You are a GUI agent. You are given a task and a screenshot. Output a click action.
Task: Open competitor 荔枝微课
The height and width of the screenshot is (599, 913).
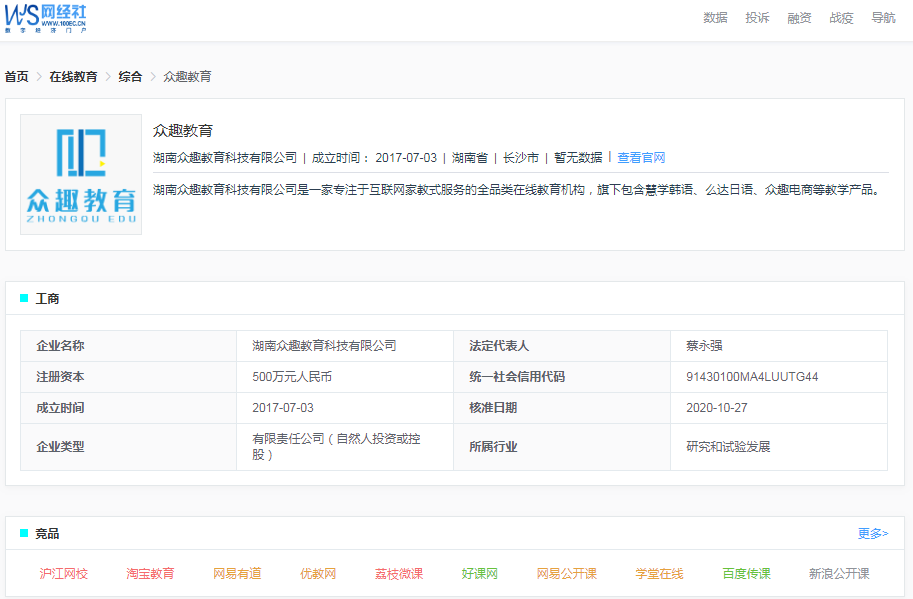tap(399, 573)
